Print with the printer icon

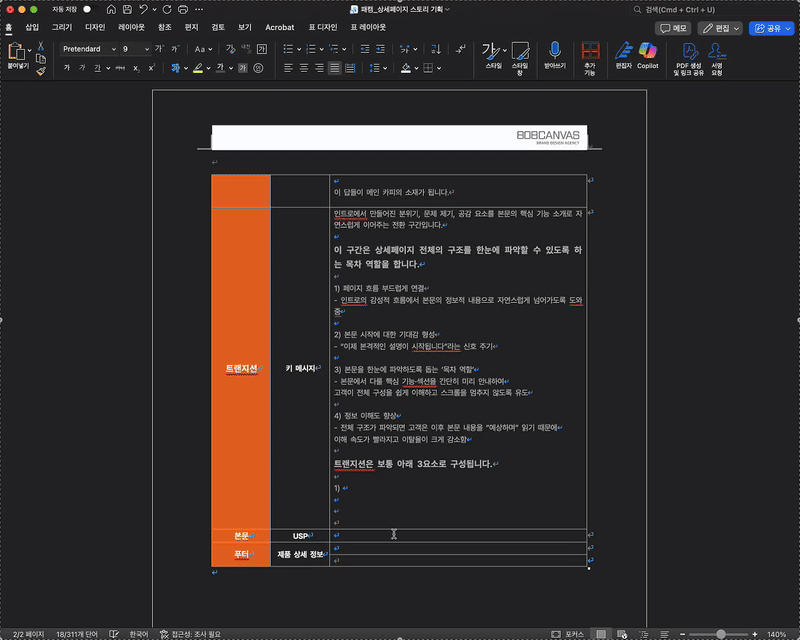click(x=183, y=10)
